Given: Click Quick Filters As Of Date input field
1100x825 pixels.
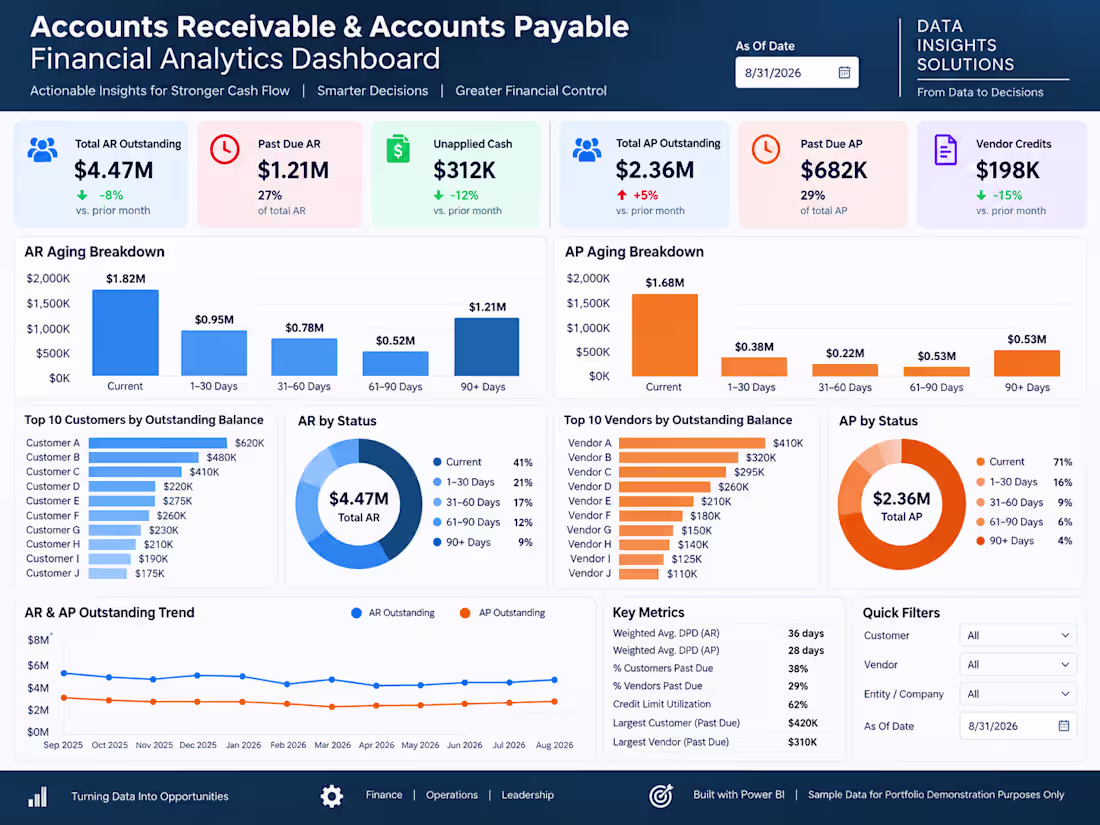Looking at the screenshot, I should click(1018, 726).
